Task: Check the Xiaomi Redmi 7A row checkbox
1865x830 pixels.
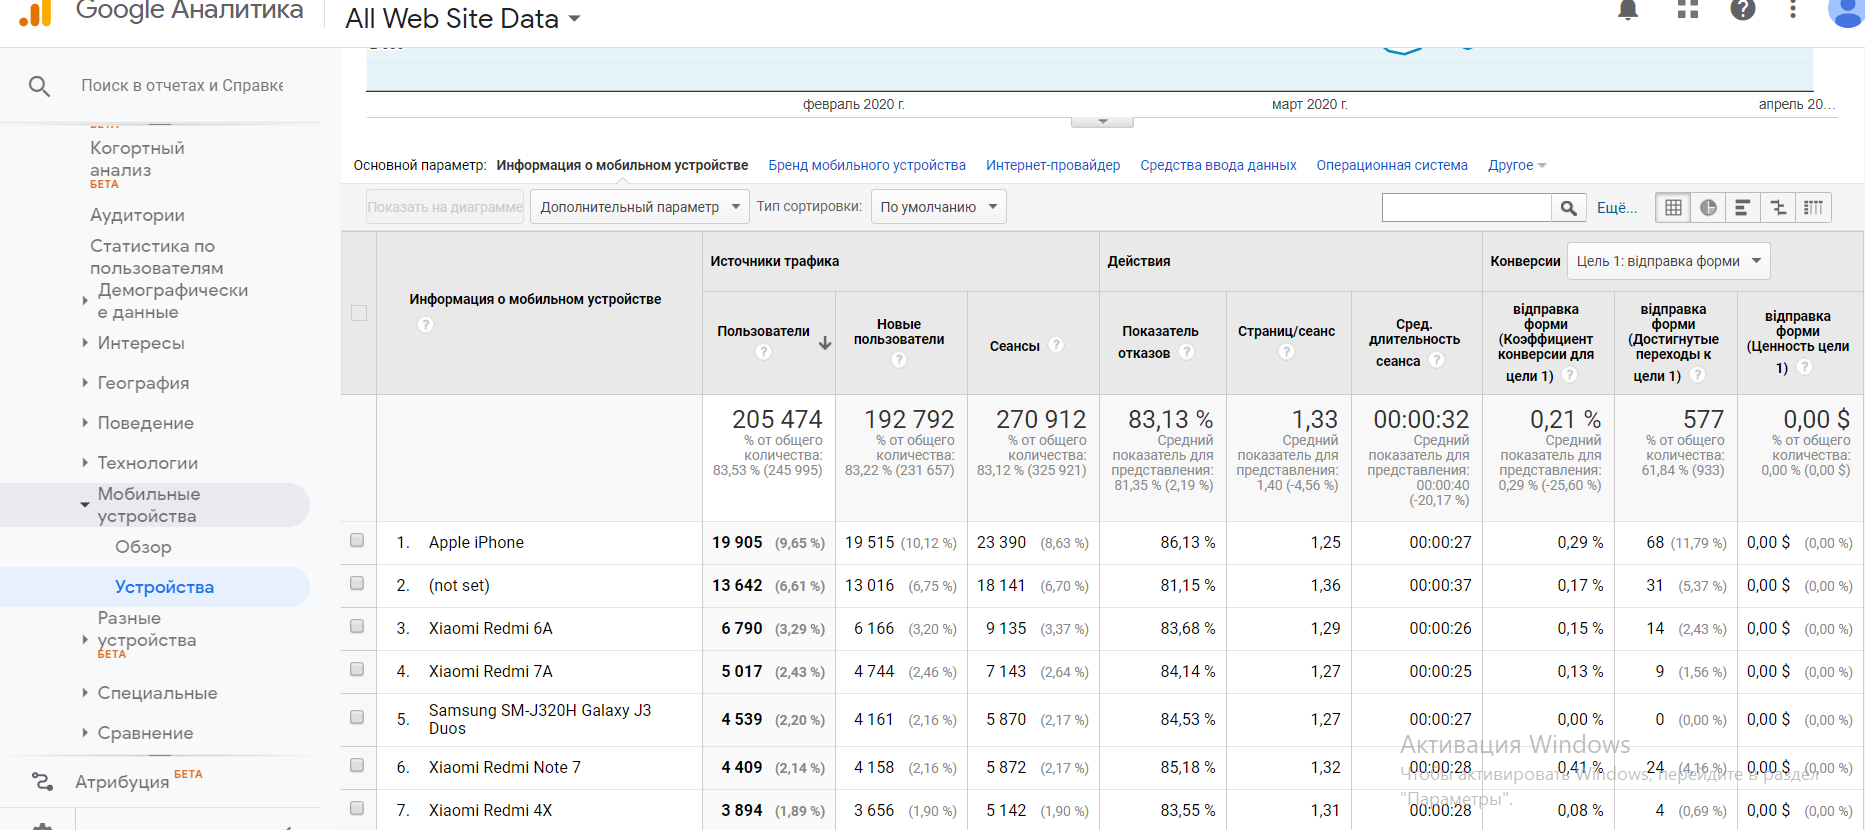Action: point(357,670)
